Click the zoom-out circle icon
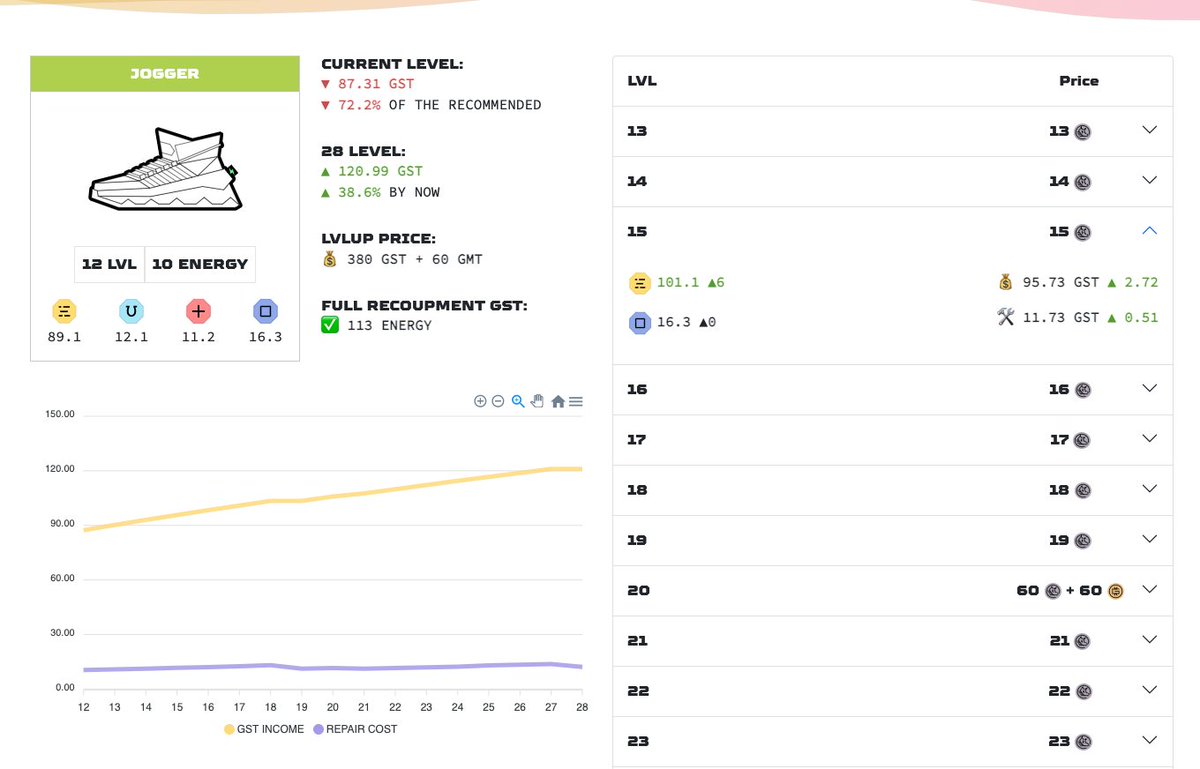Image resolution: width=1200 pixels, height=769 pixels. point(499,400)
